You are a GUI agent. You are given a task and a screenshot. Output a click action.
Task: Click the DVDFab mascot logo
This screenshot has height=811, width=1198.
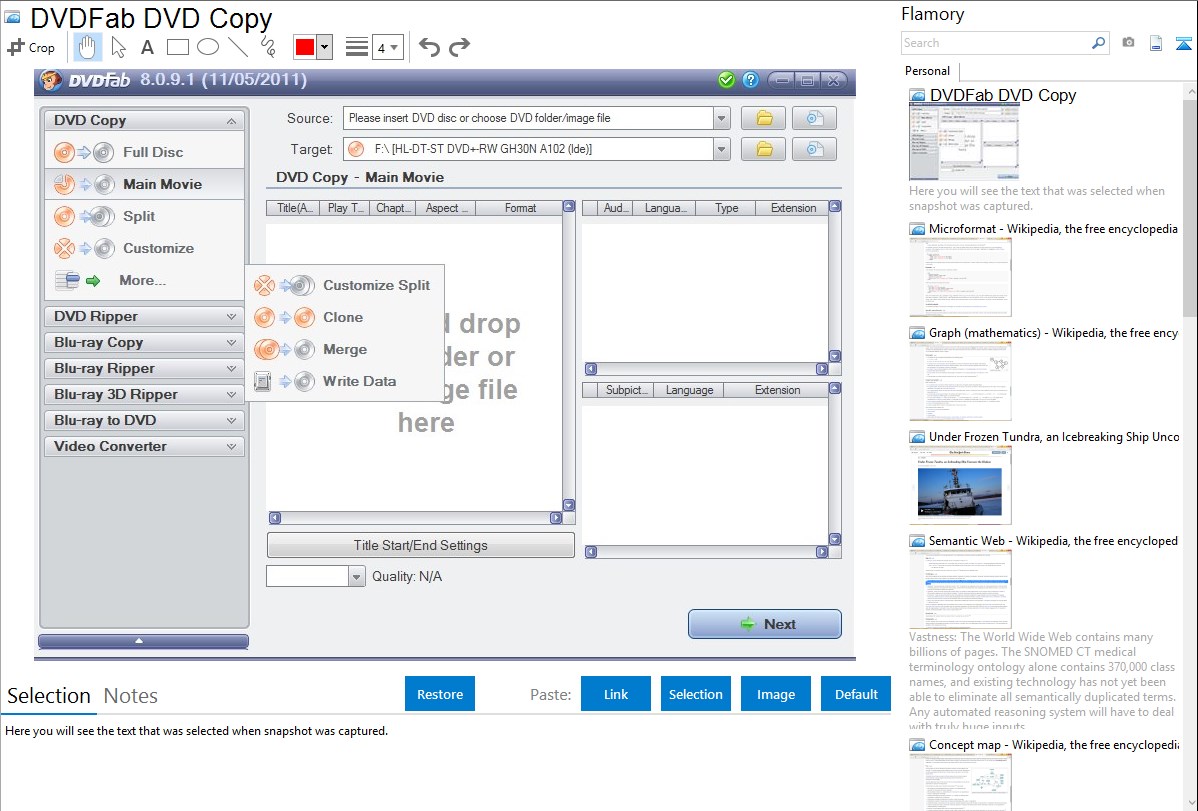point(51,79)
